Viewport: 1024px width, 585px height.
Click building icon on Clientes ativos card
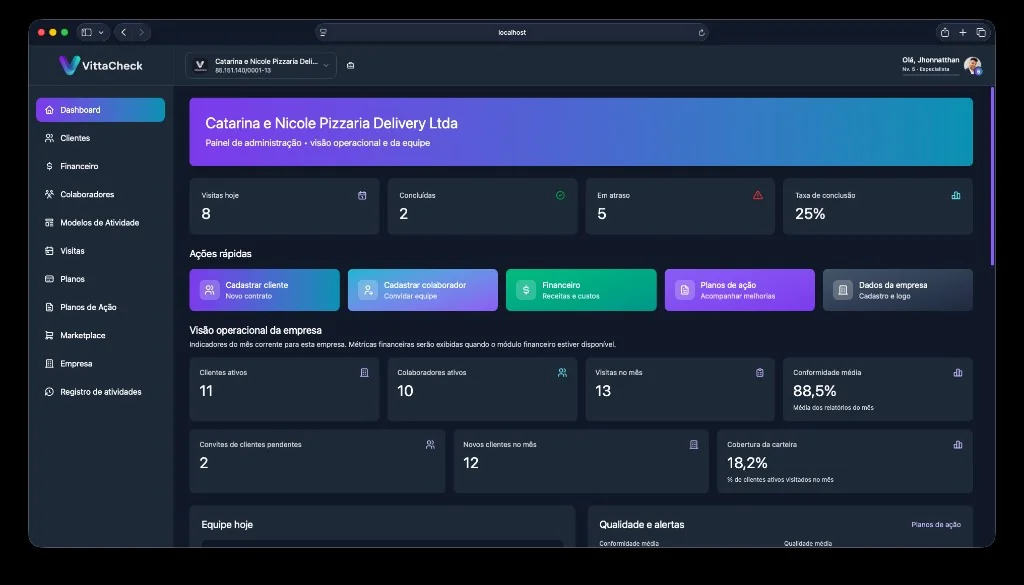[364, 373]
